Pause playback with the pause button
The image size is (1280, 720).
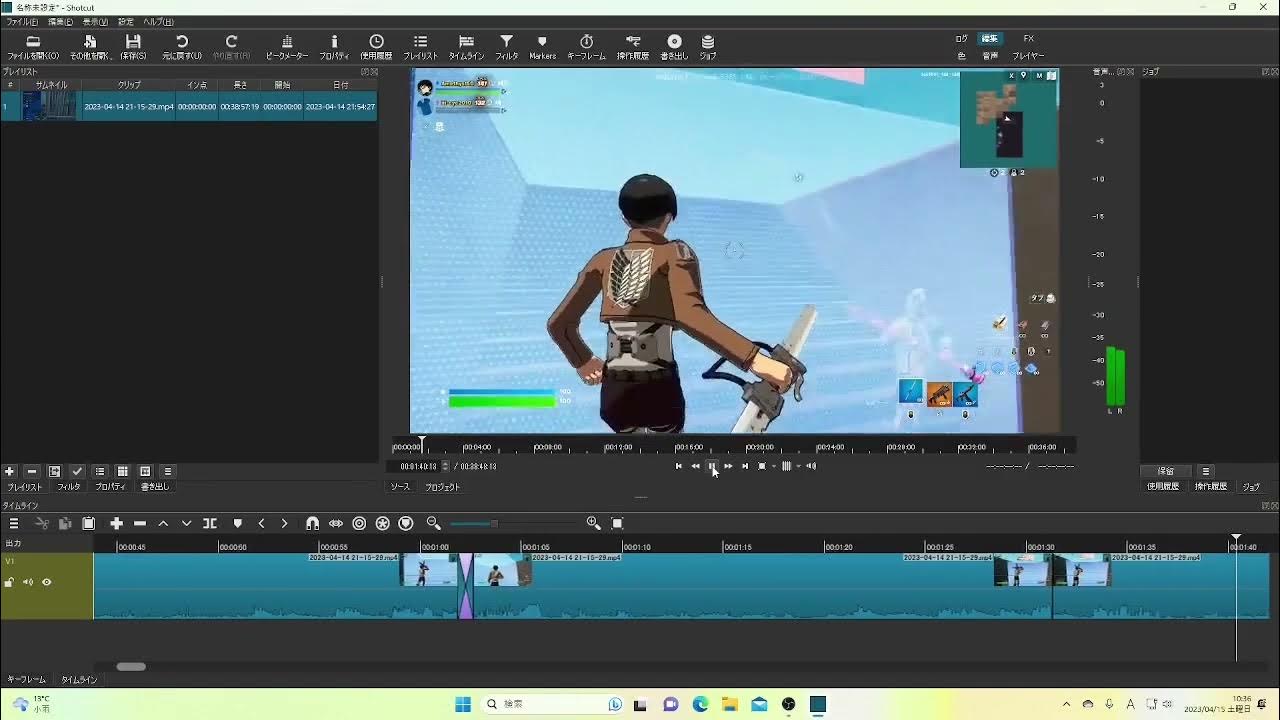[x=712, y=466]
